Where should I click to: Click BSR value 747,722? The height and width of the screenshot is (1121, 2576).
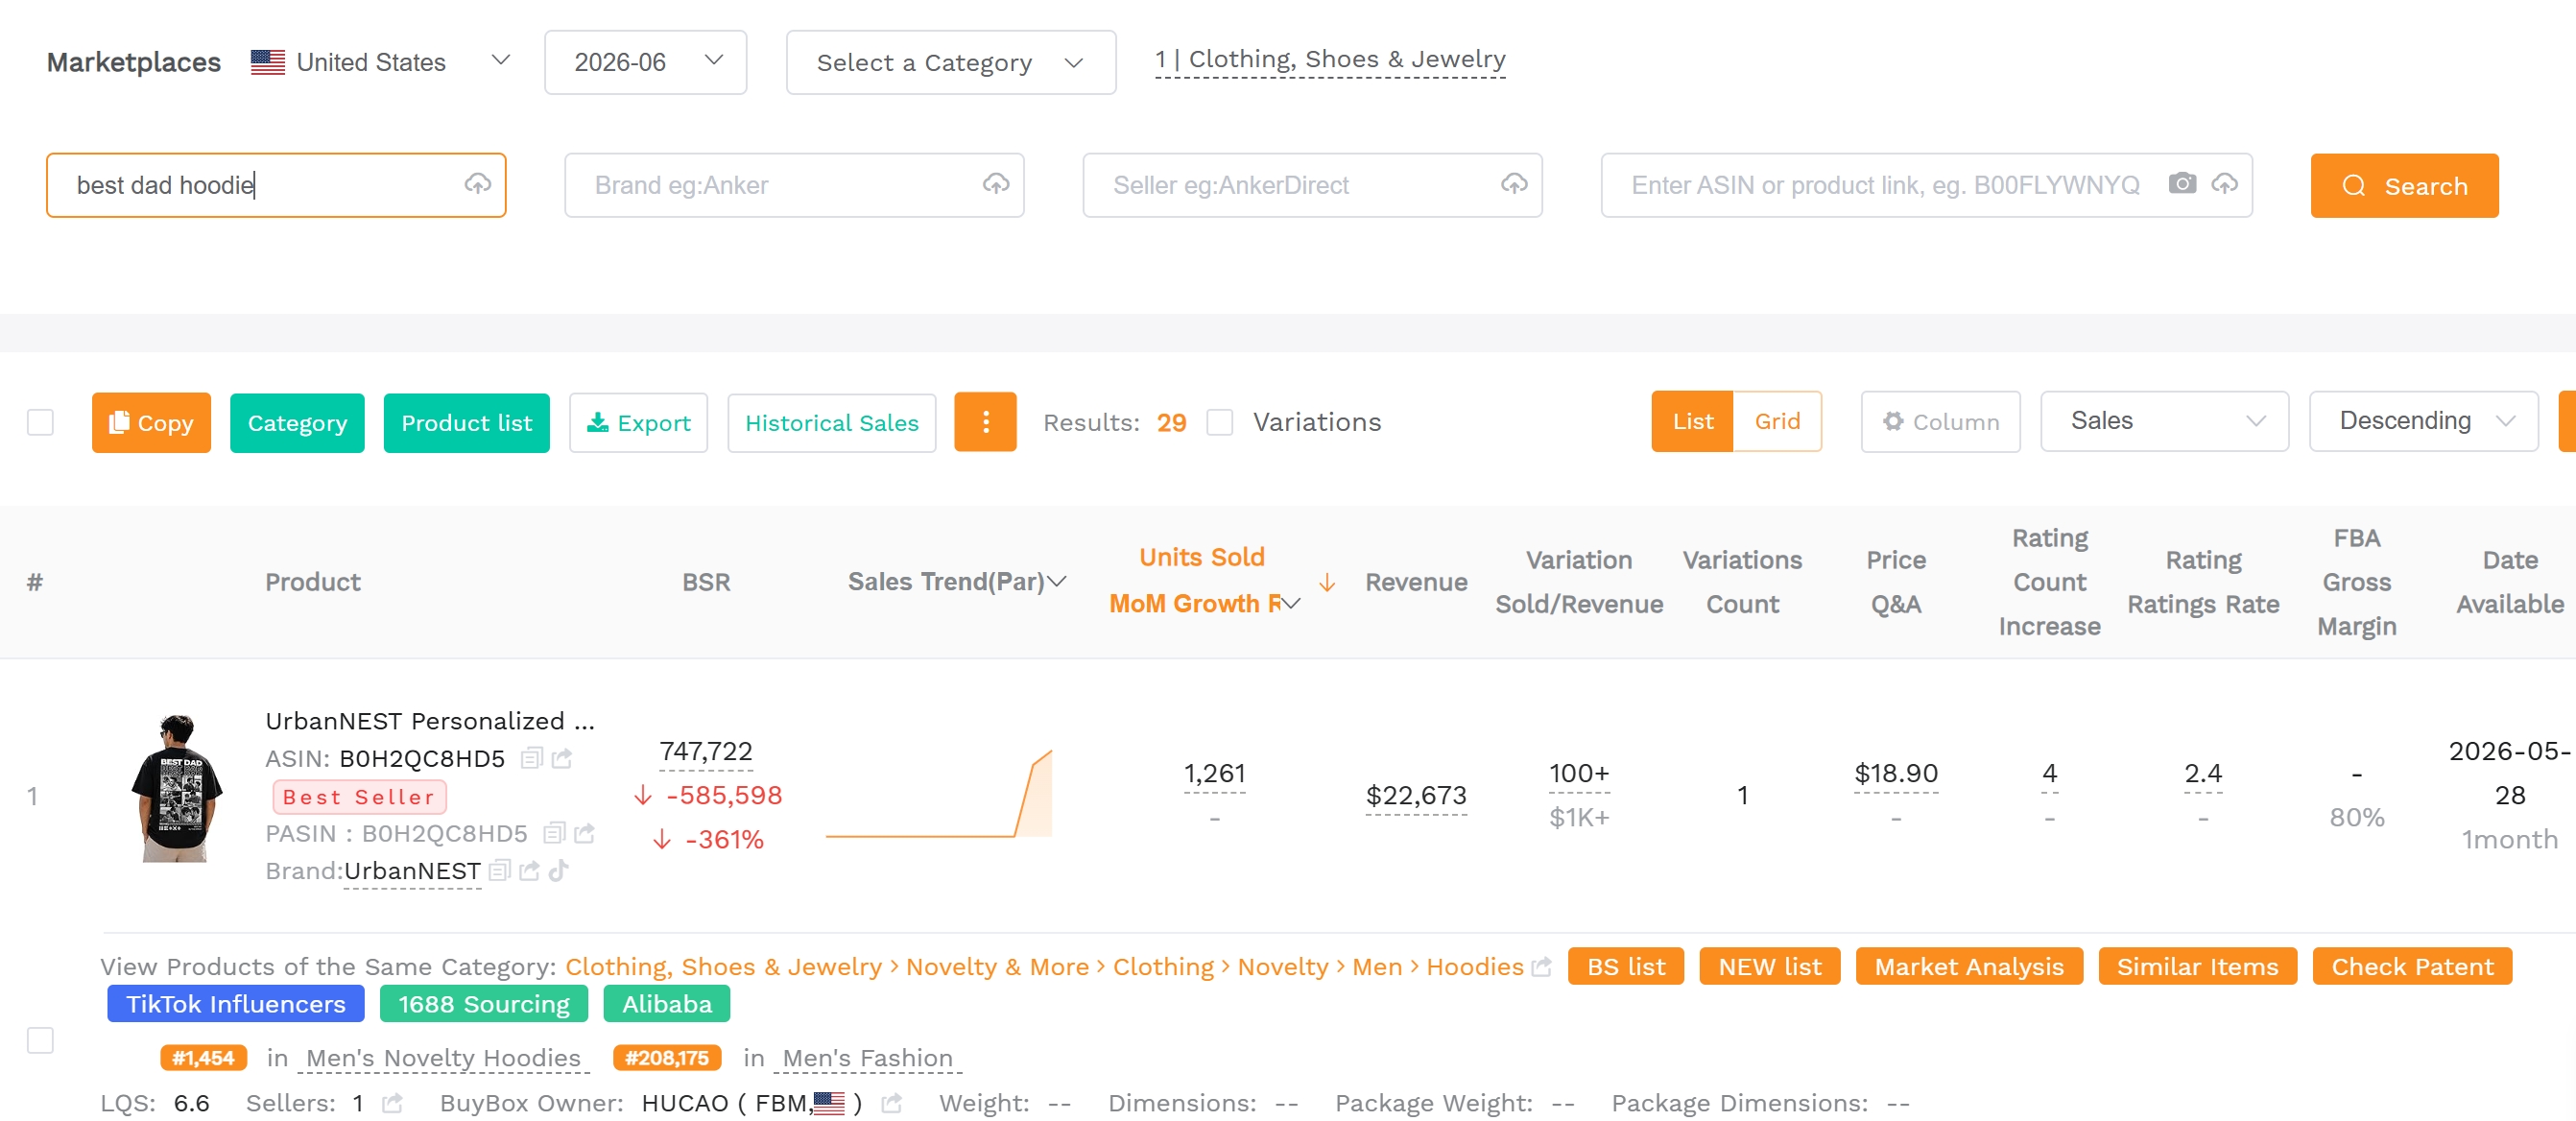(705, 751)
